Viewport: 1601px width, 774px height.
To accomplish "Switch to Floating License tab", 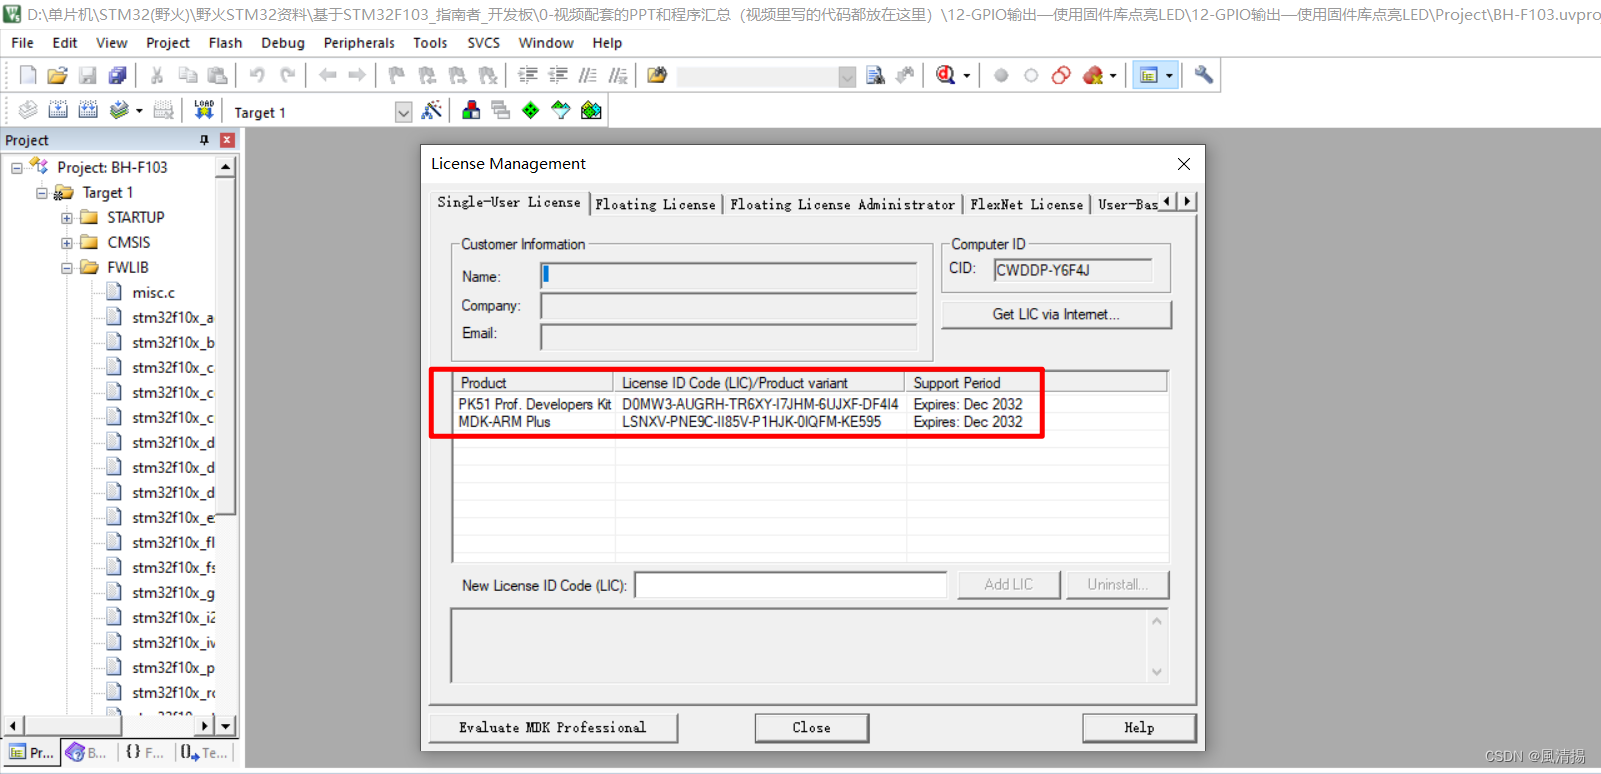I will [x=656, y=204].
